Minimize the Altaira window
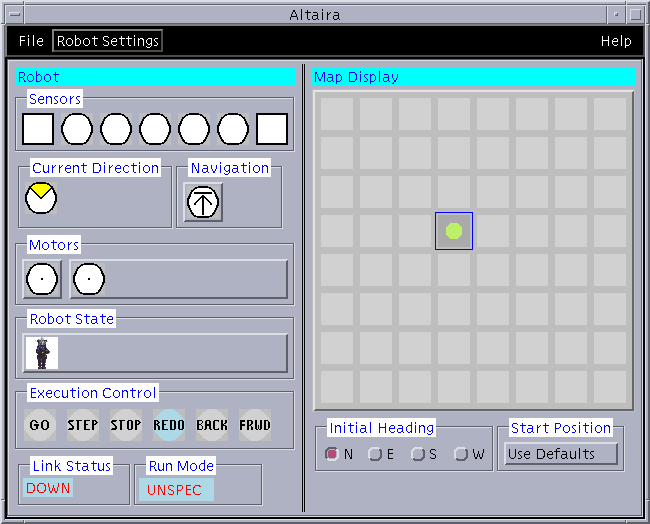The image size is (650, 524). point(616,15)
